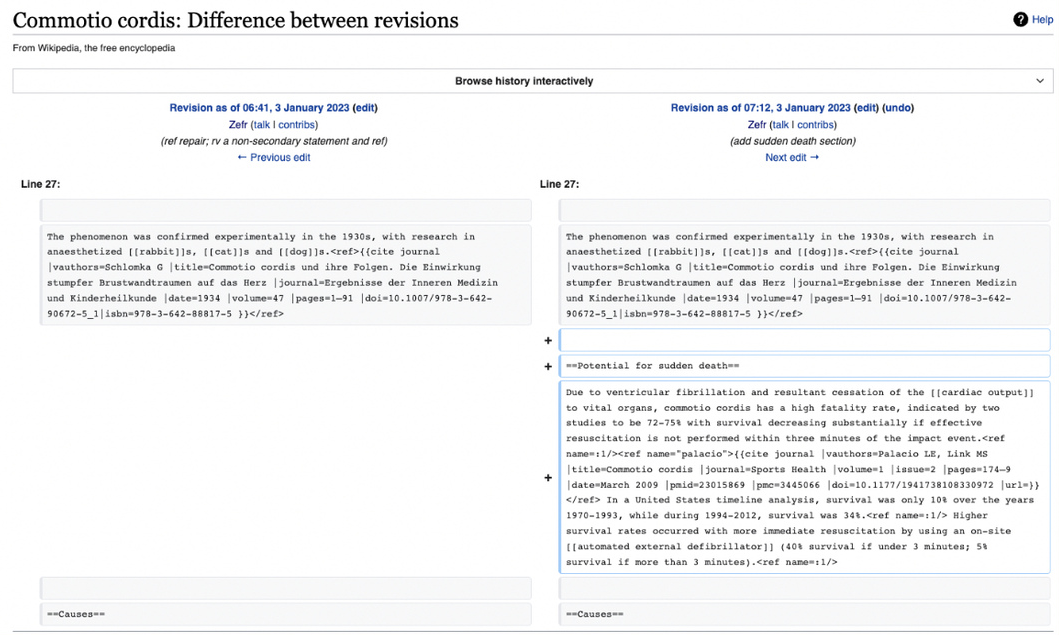1059x635 pixels.
Task: Open contribs link under left revision
Action: (x=296, y=125)
